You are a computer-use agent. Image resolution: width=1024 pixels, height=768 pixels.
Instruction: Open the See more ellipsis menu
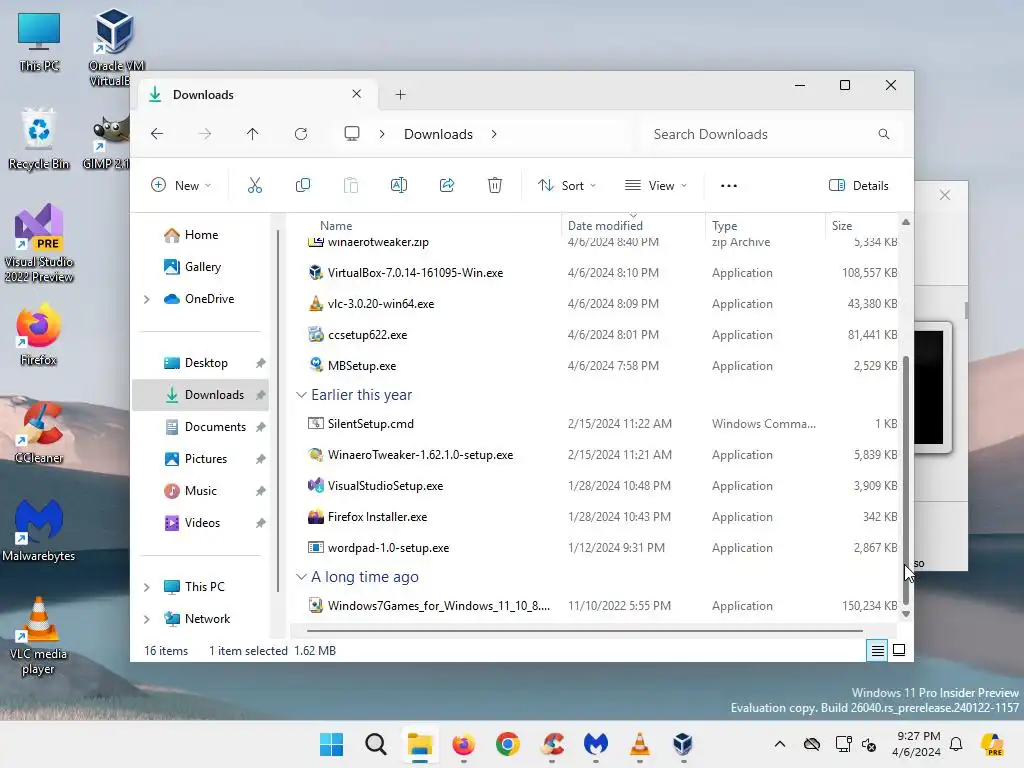click(729, 185)
